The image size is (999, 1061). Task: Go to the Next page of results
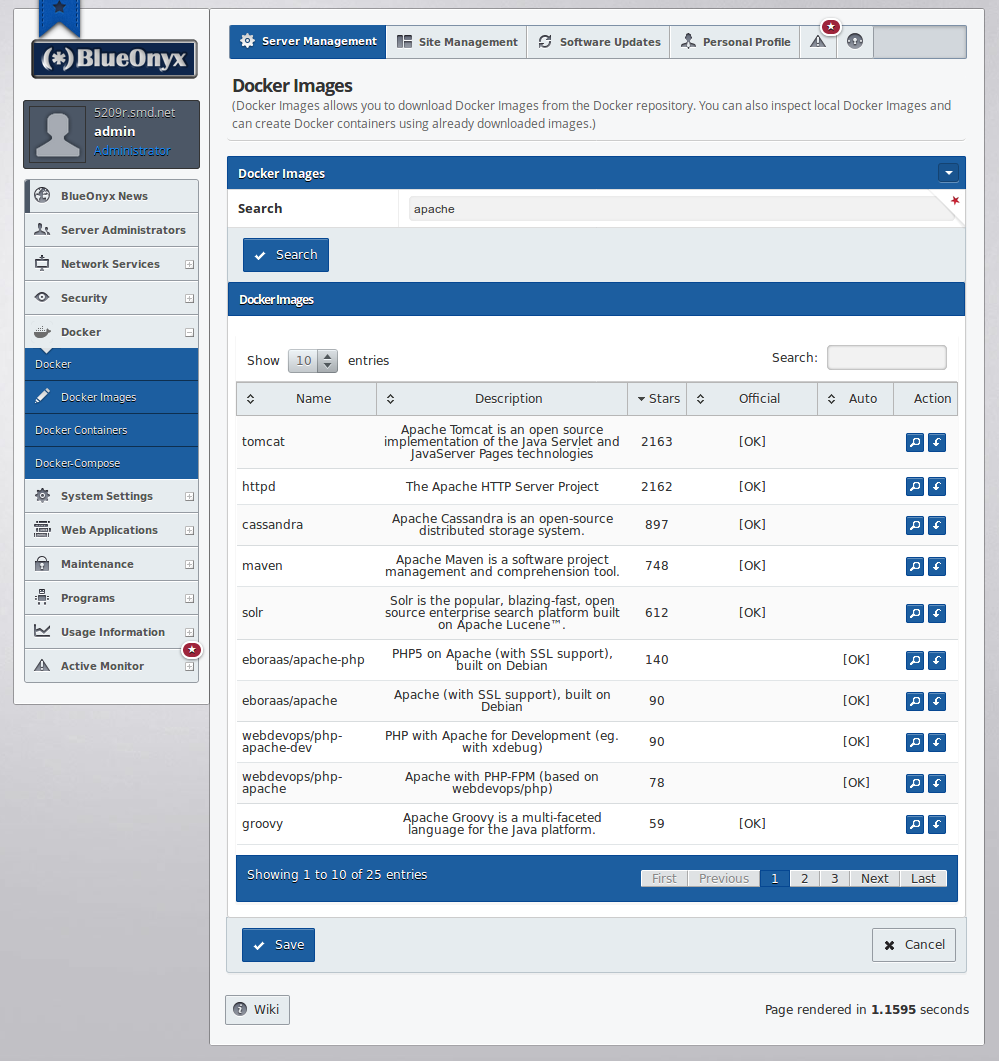874,878
